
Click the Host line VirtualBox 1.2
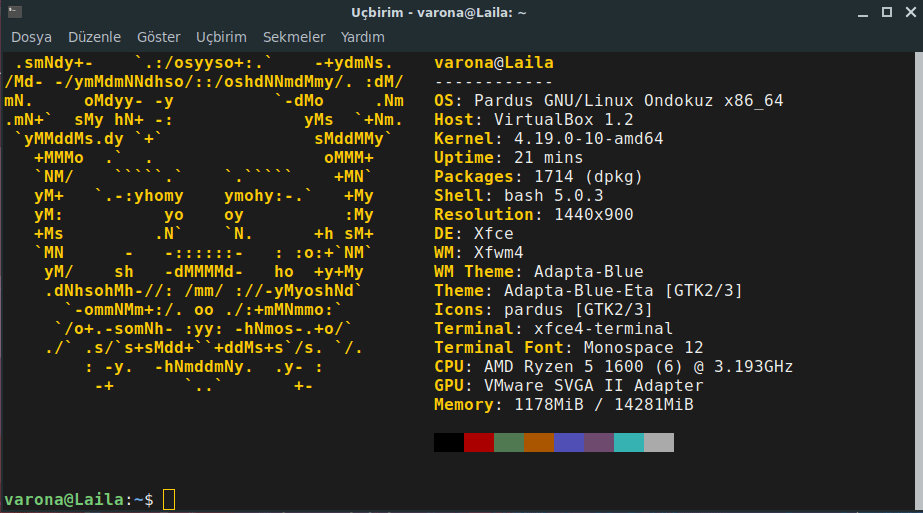coord(533,120)
